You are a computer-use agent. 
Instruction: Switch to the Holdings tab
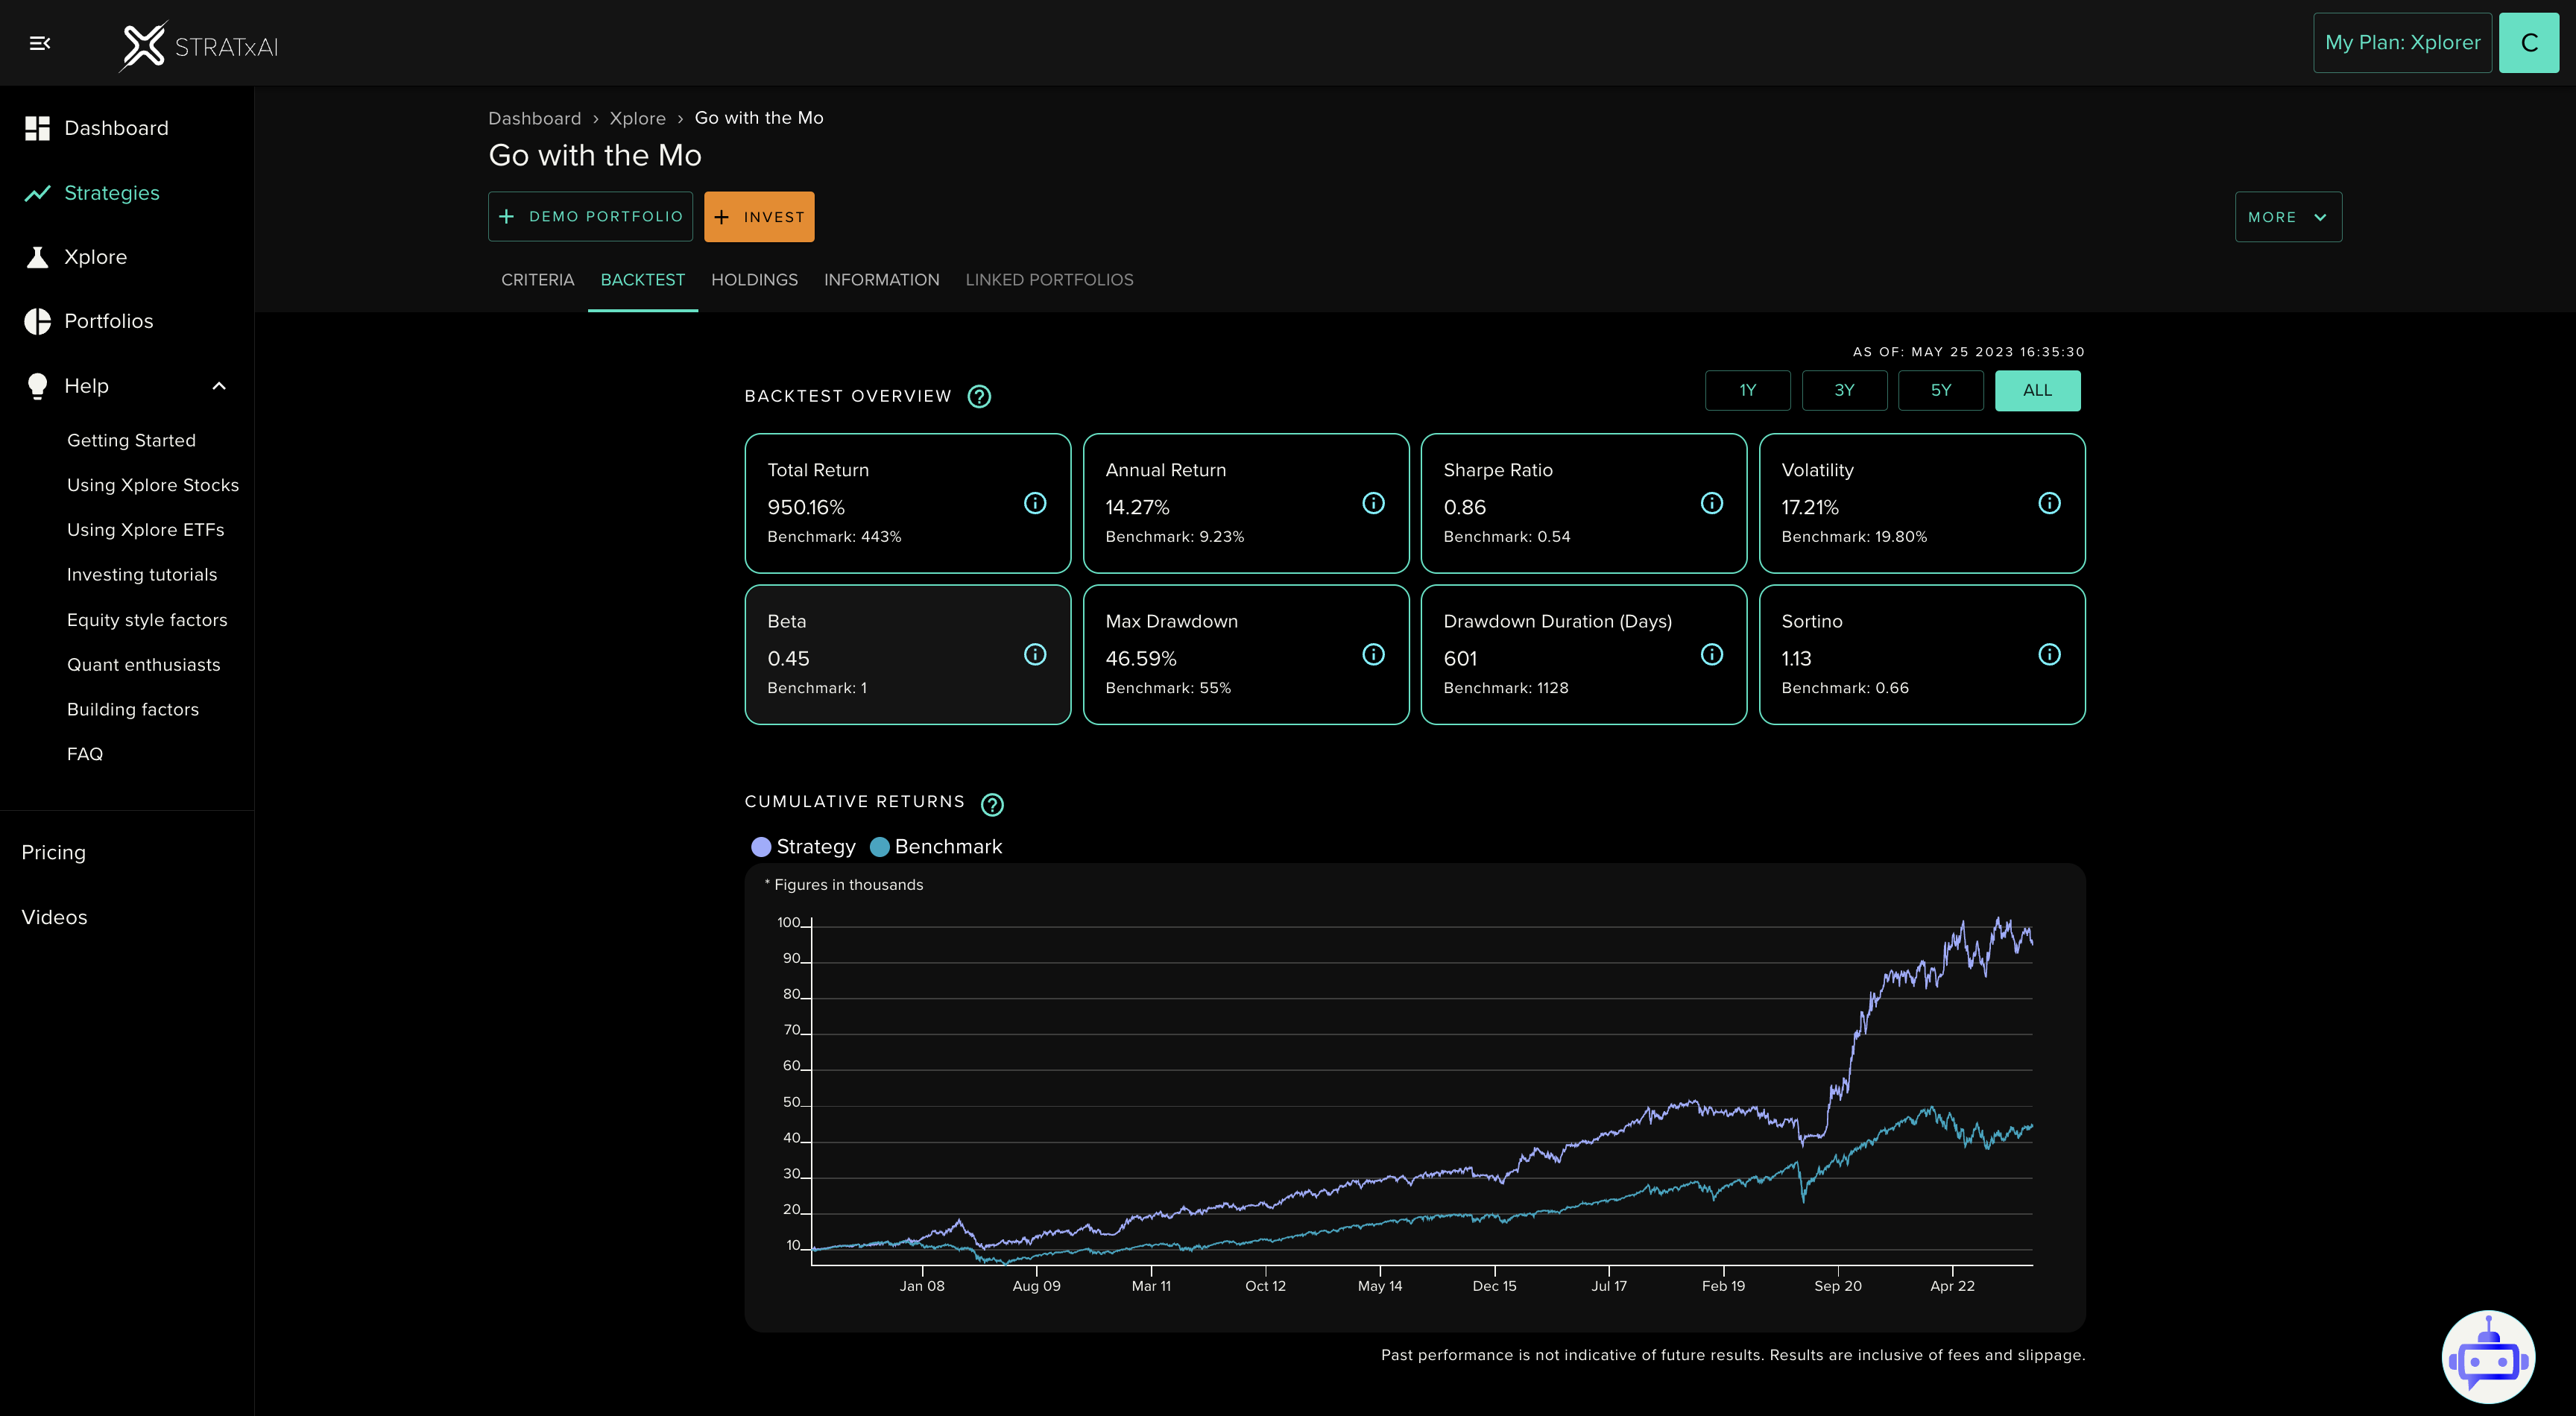pos(754,280)
